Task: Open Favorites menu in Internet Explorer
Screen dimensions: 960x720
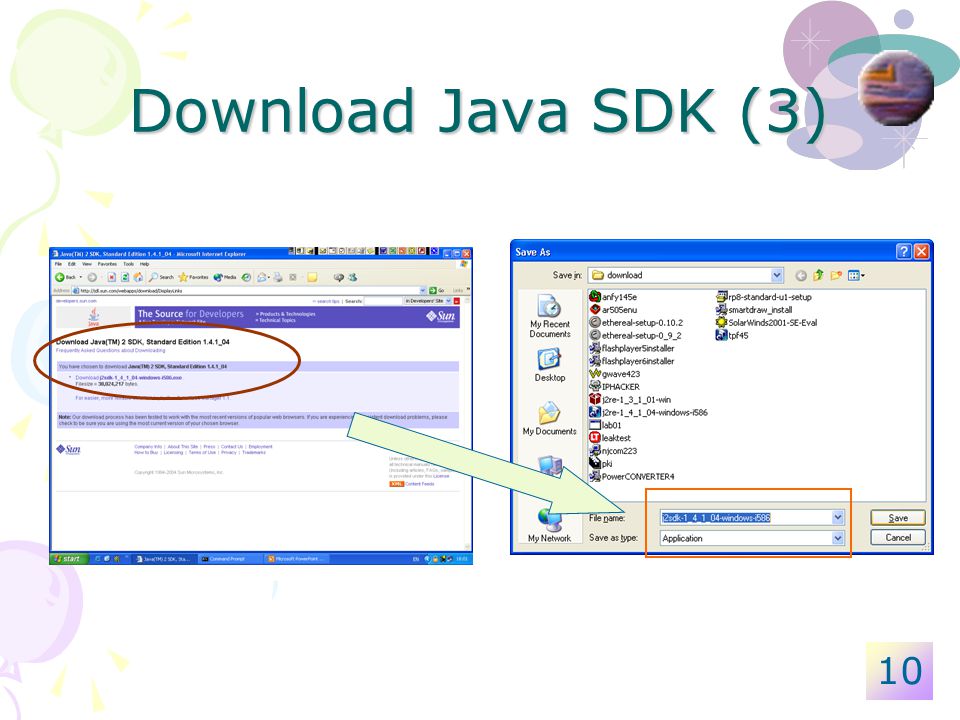Action: [x=107, y=264]
